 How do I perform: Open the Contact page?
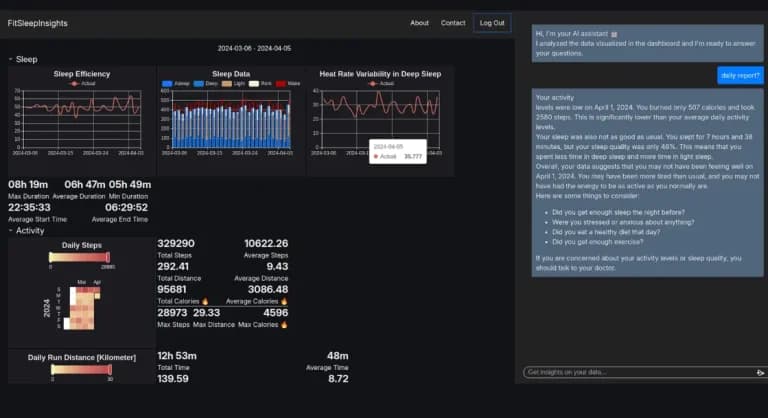point(453,23)
